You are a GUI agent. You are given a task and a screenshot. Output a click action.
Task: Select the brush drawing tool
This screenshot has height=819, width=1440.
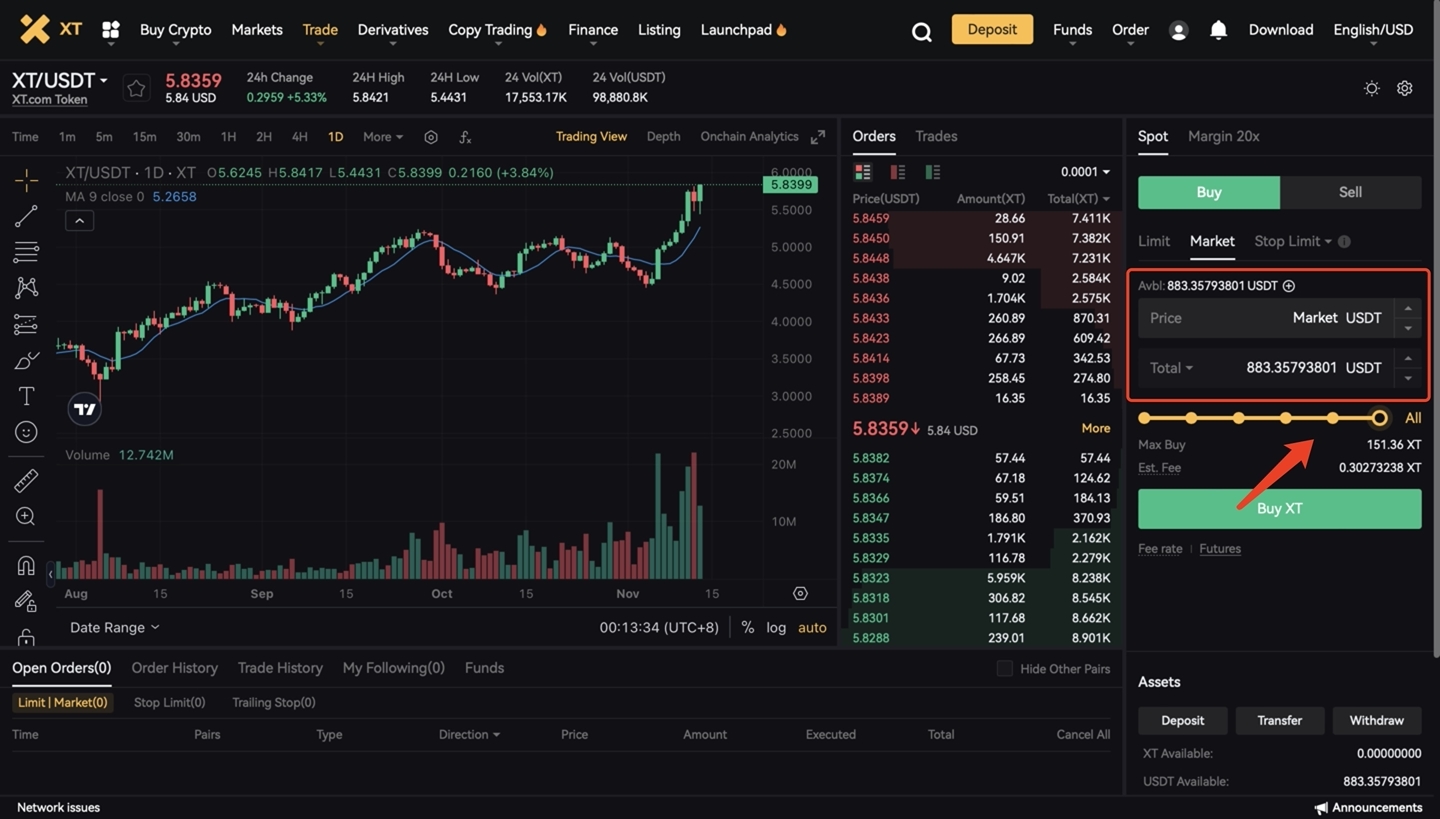coord(26,360)
